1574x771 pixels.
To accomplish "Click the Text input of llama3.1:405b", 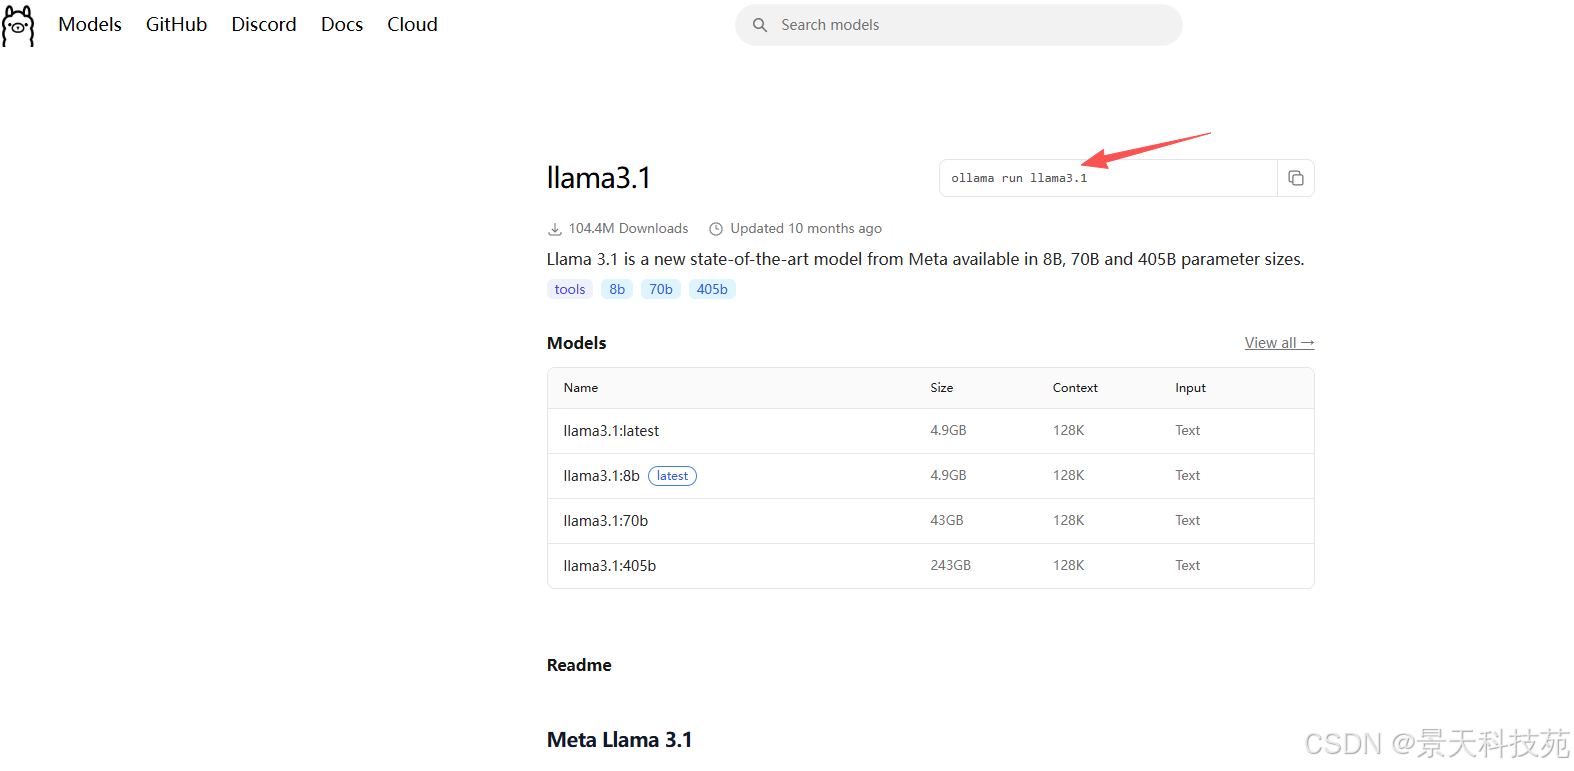I will point(1187,566).
